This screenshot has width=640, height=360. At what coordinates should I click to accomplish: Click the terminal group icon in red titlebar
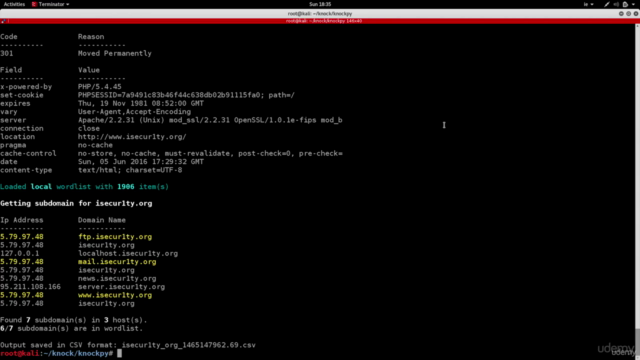(4, 21)
